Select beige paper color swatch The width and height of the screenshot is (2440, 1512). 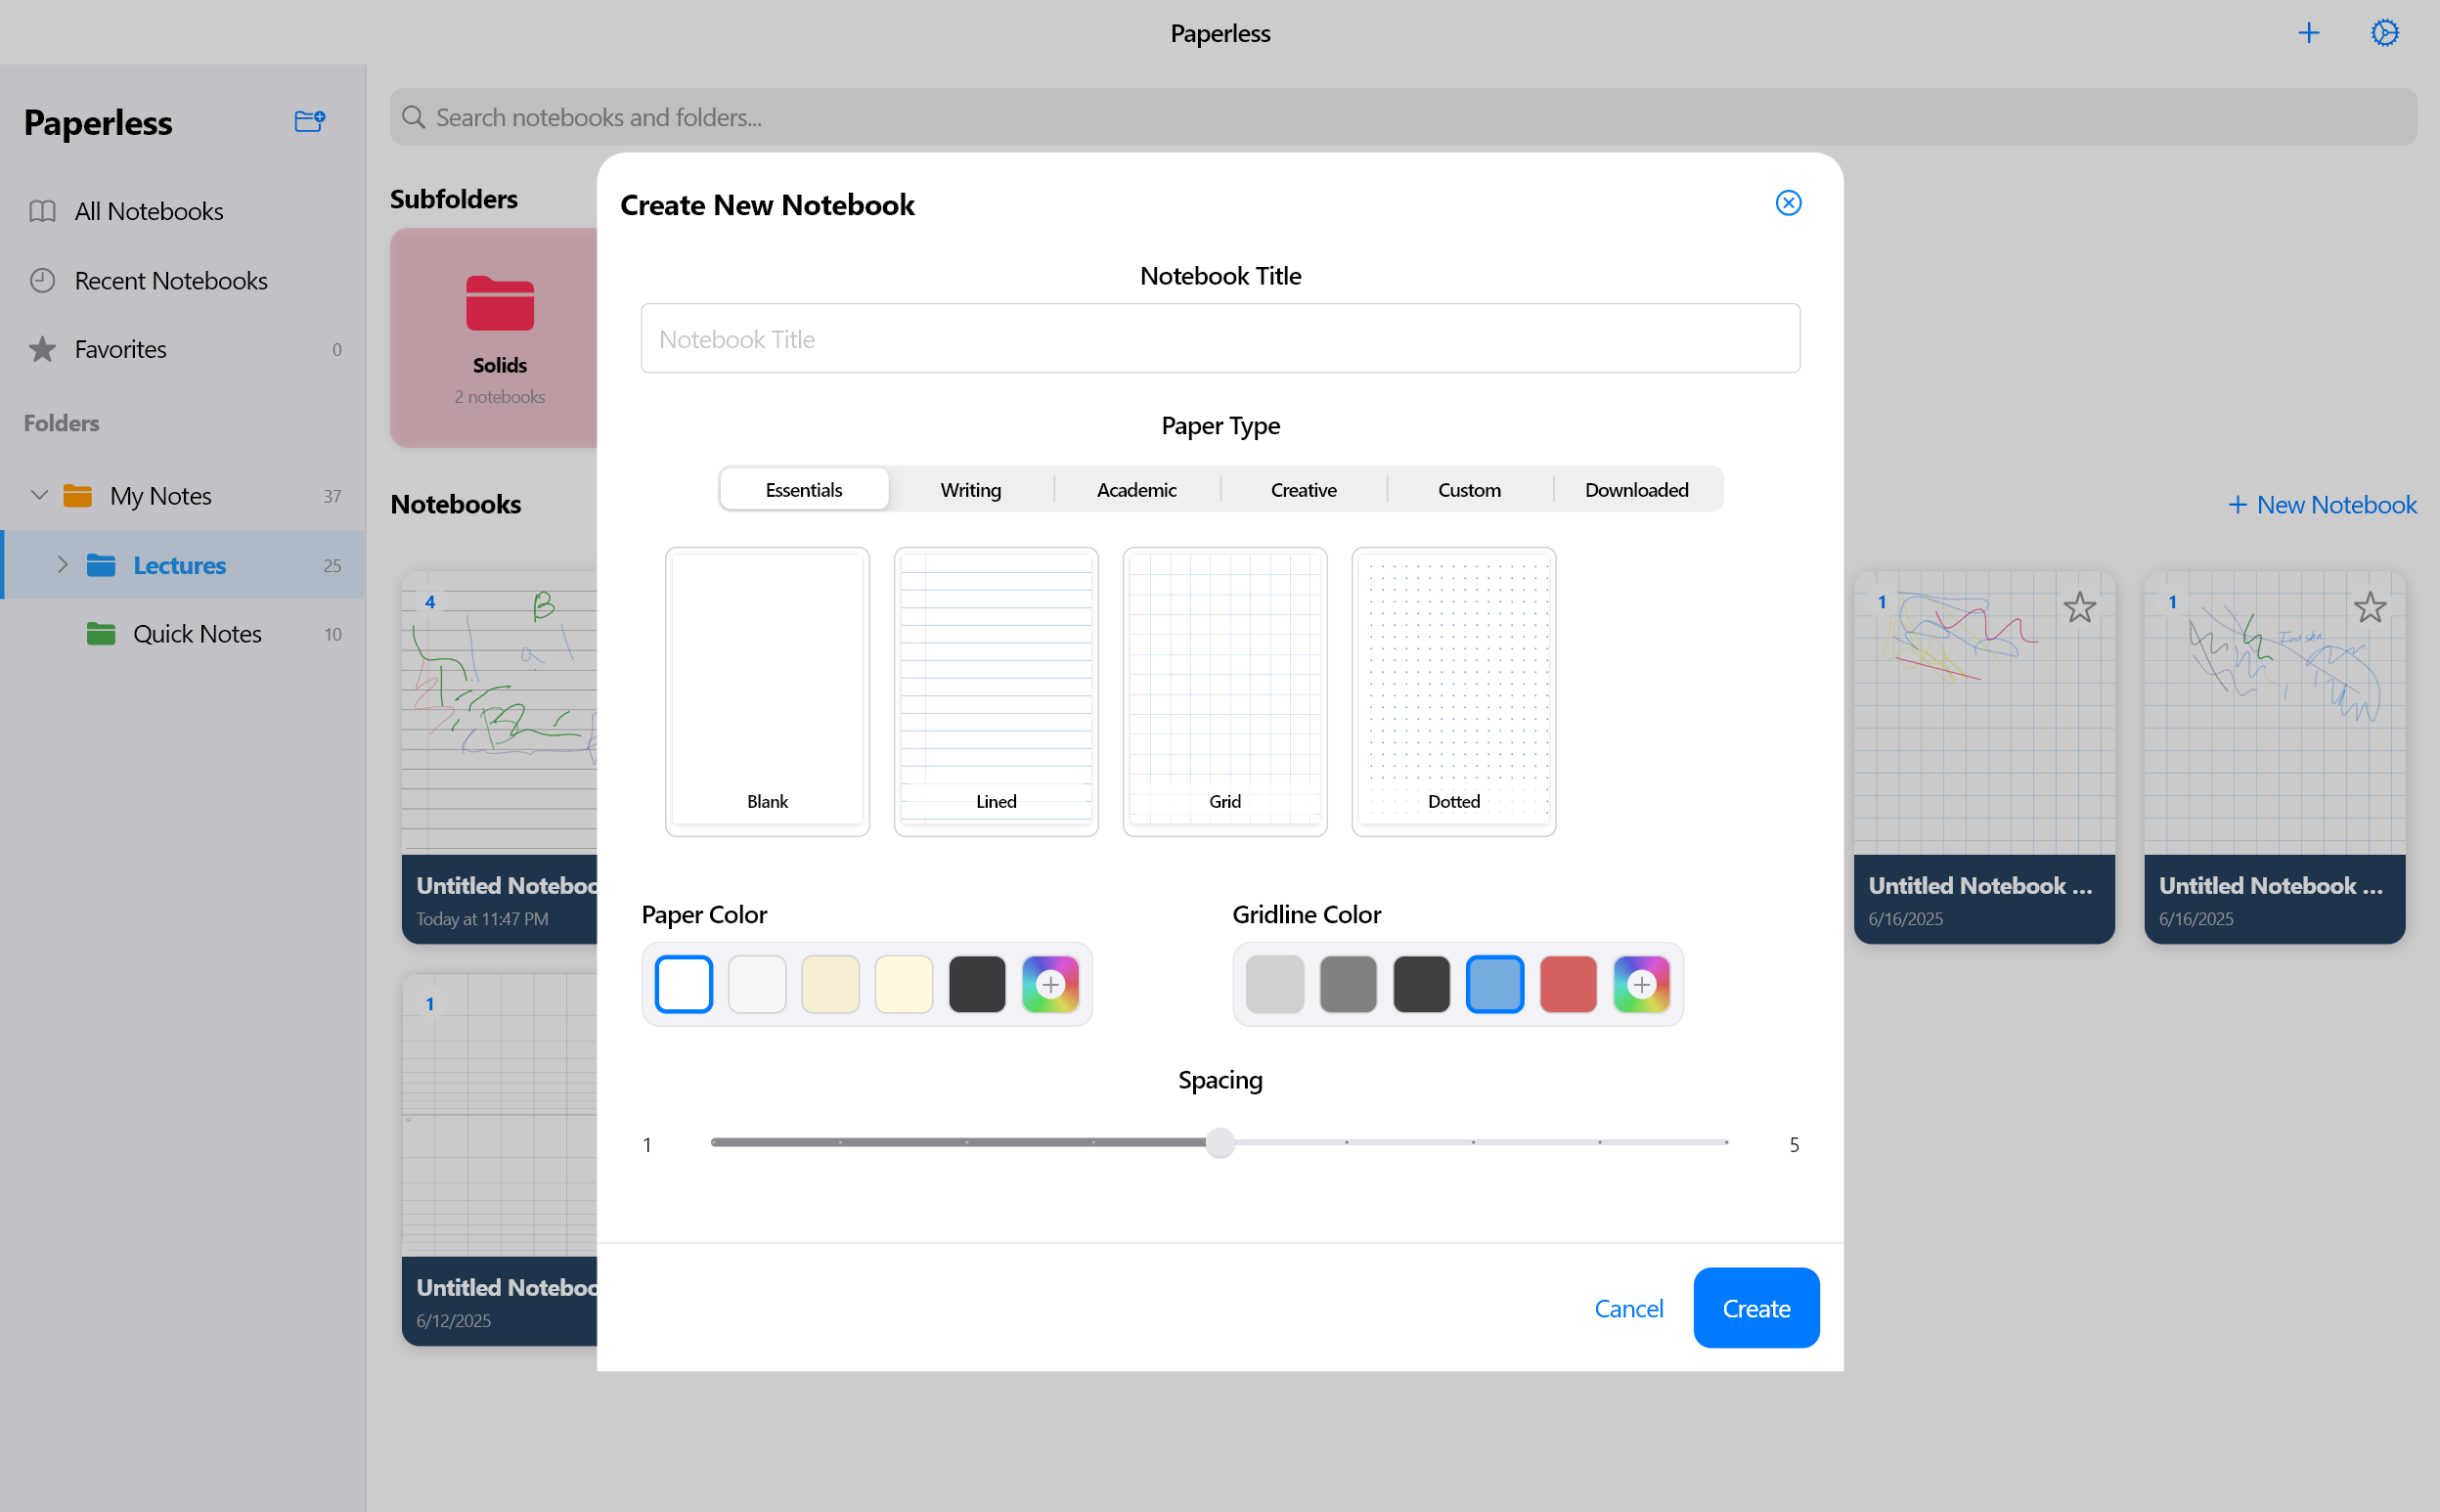[830, 984]
